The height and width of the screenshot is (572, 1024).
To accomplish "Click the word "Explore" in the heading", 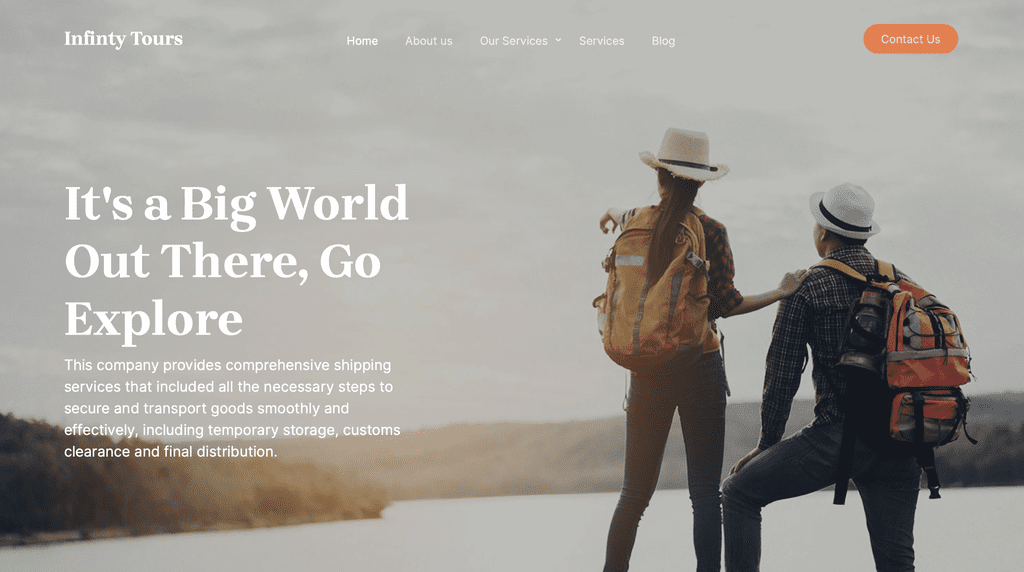I will [153, 320].
